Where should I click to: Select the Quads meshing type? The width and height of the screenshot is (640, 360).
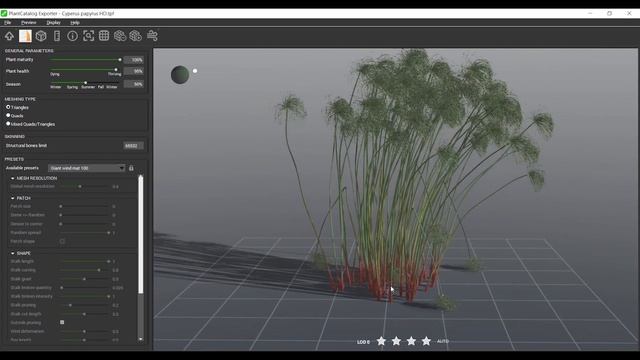(8, 116)
